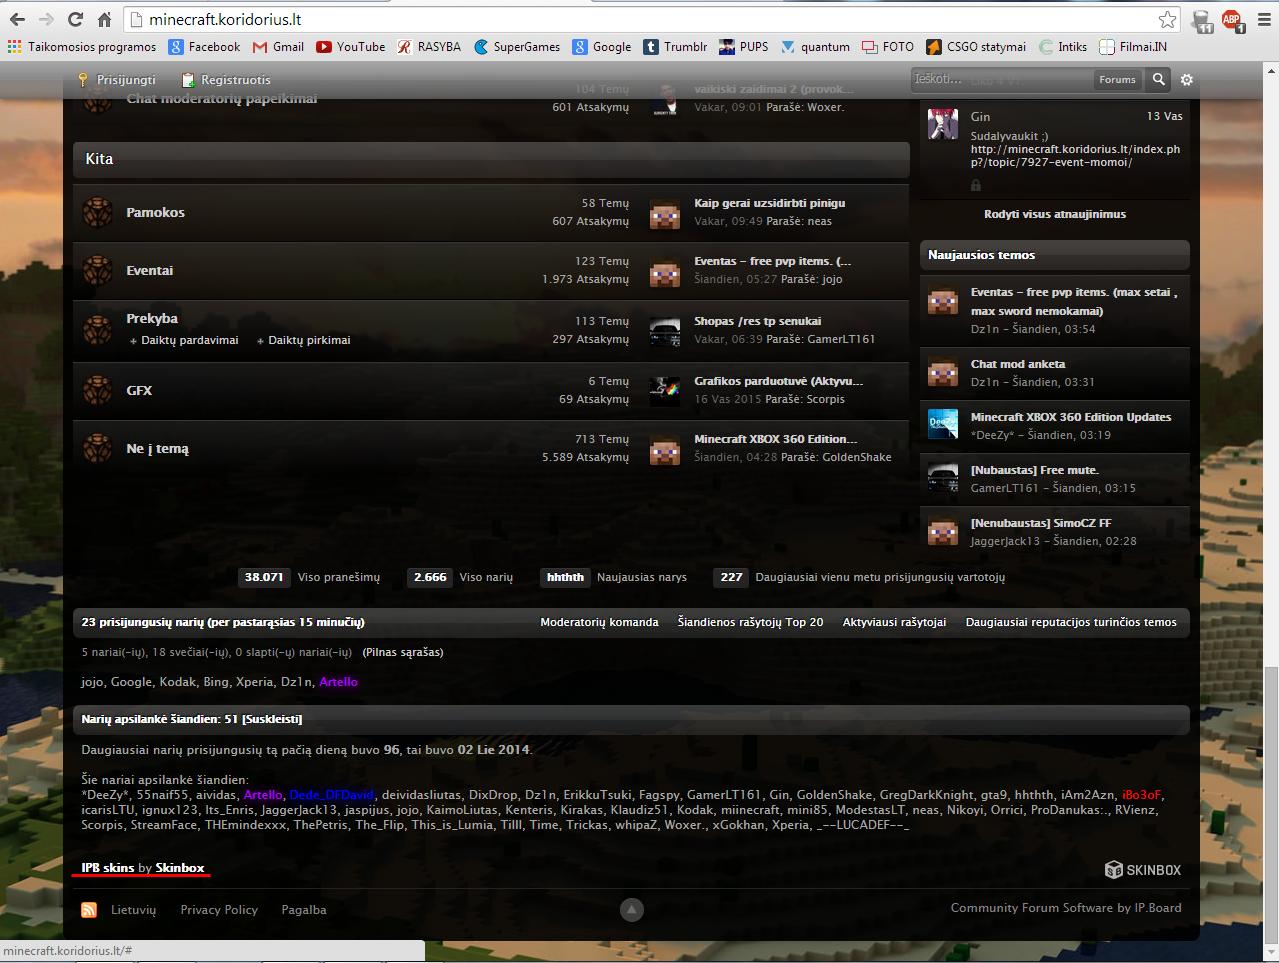
Task: Click Rodyti visus atnaujinimus link
Action: click(1055, 214)
